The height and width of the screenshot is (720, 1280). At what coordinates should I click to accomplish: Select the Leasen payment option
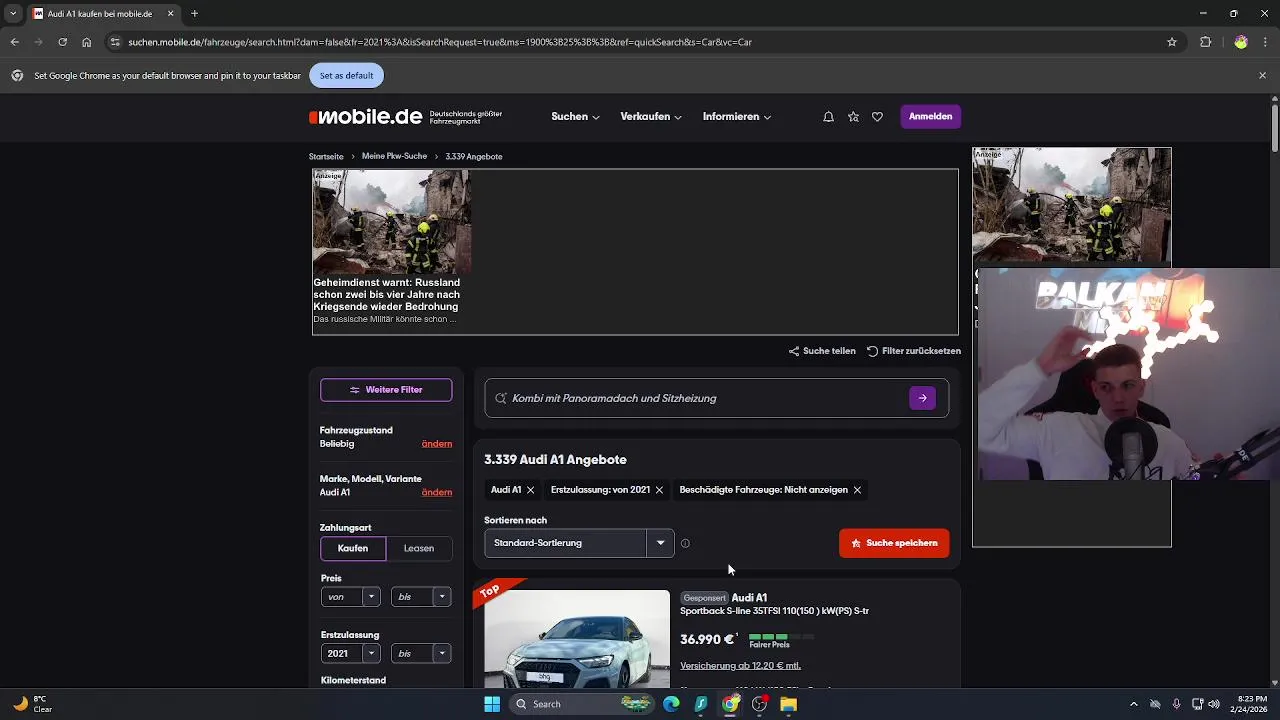tap(419, 548)
